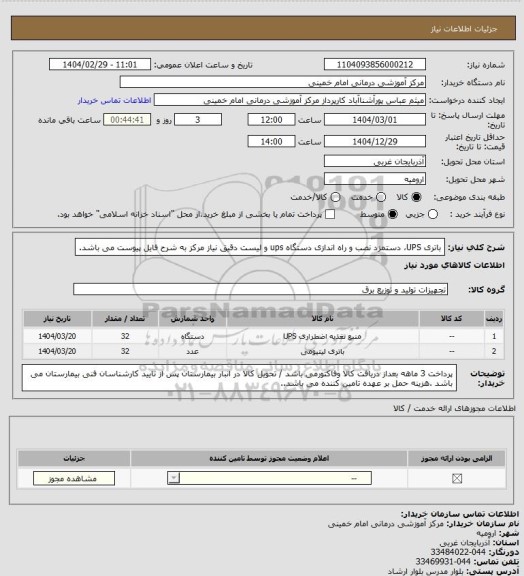The height and width of the screenshot is (576, 524).
Task: Click the response deadline time 12:00
Action: (x=272, y=120)
